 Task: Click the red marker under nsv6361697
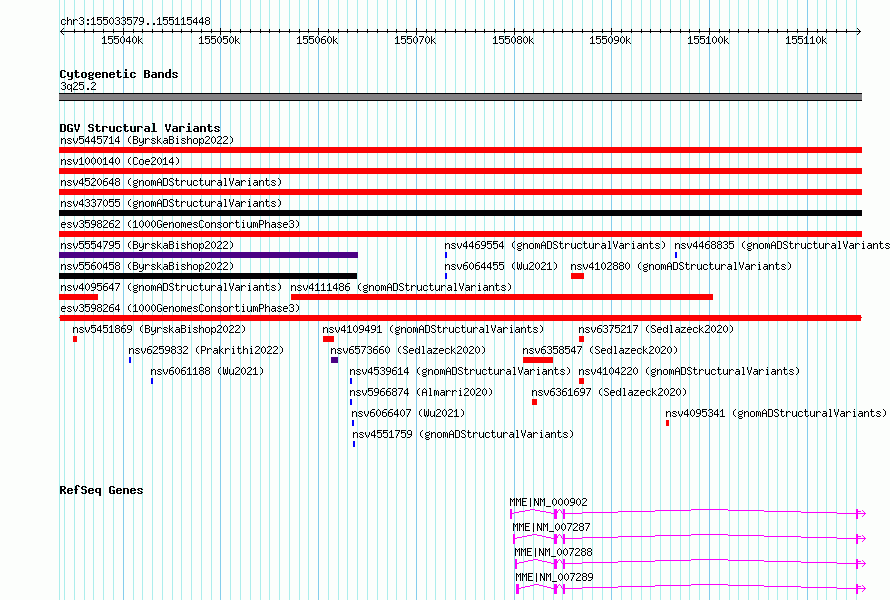535,402
